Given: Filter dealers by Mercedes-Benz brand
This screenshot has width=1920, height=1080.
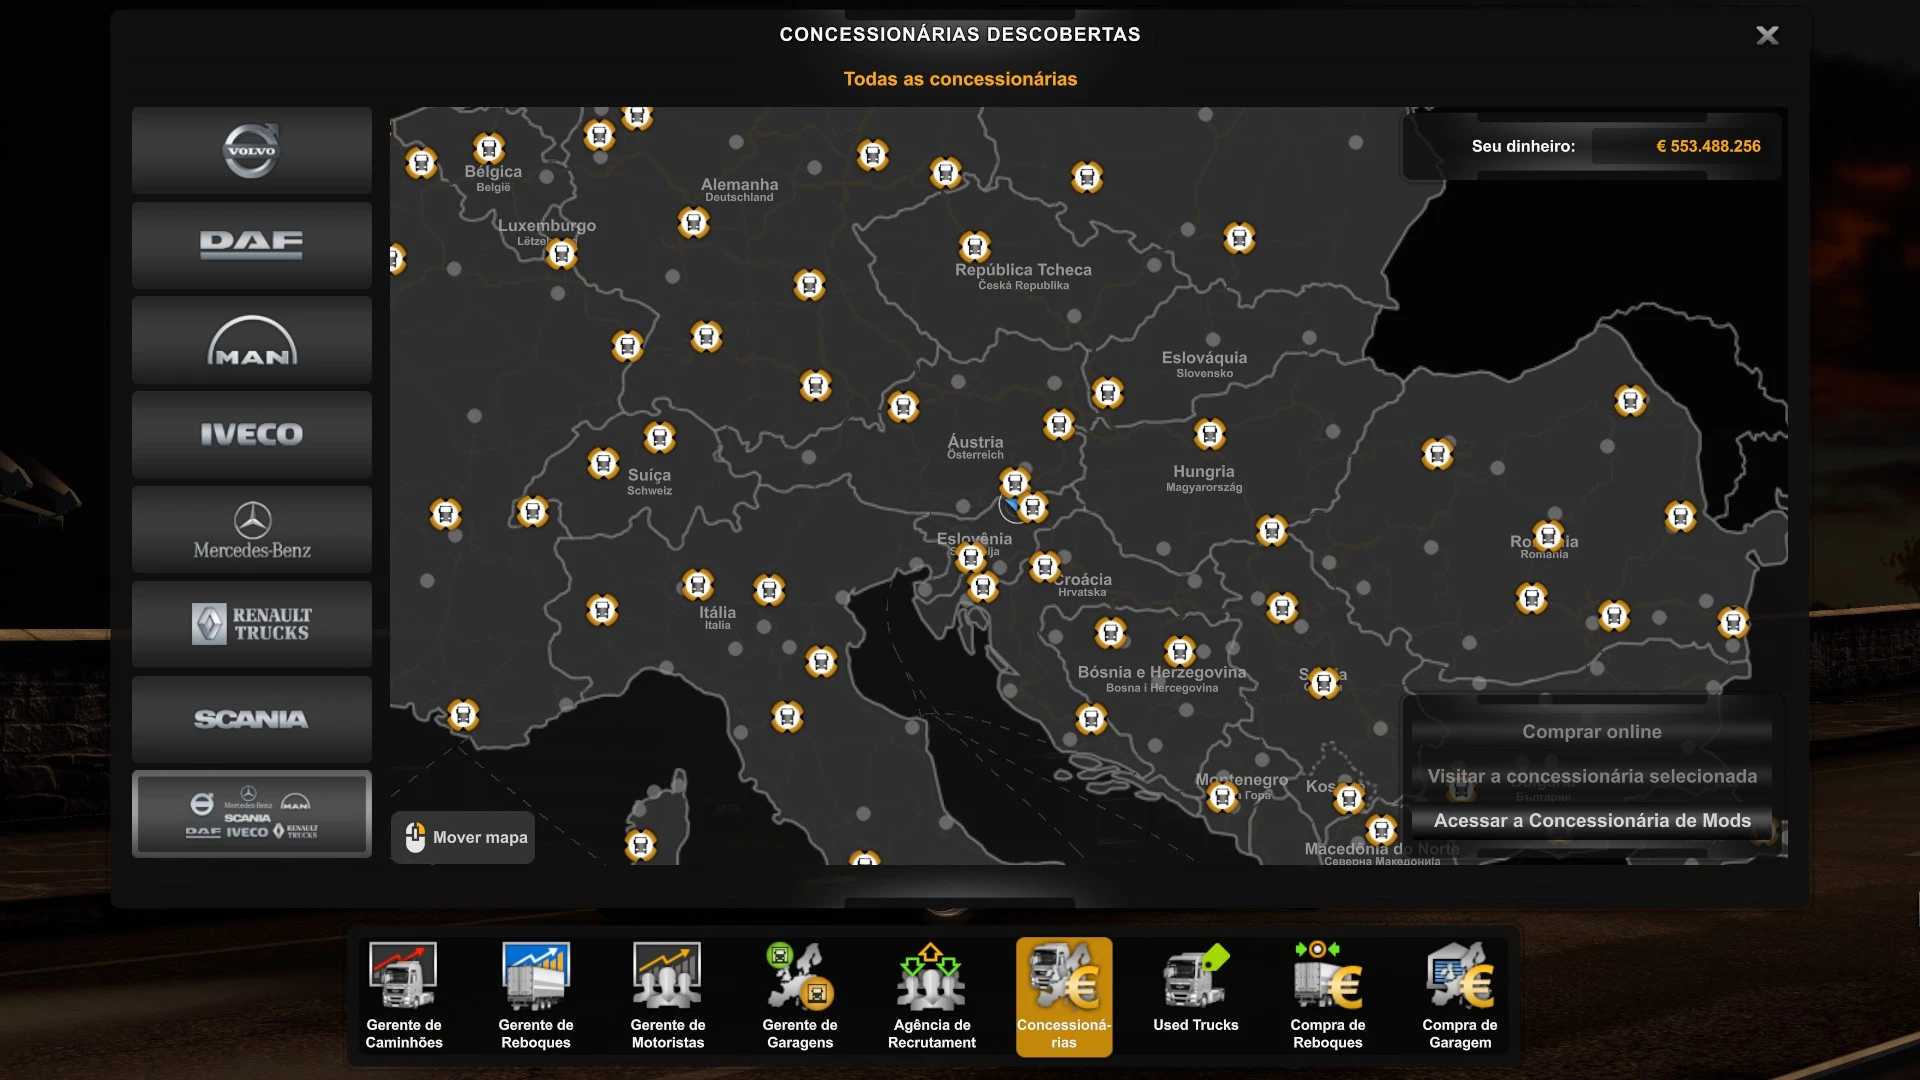Looking at the screenshot, I should (251, 530).
